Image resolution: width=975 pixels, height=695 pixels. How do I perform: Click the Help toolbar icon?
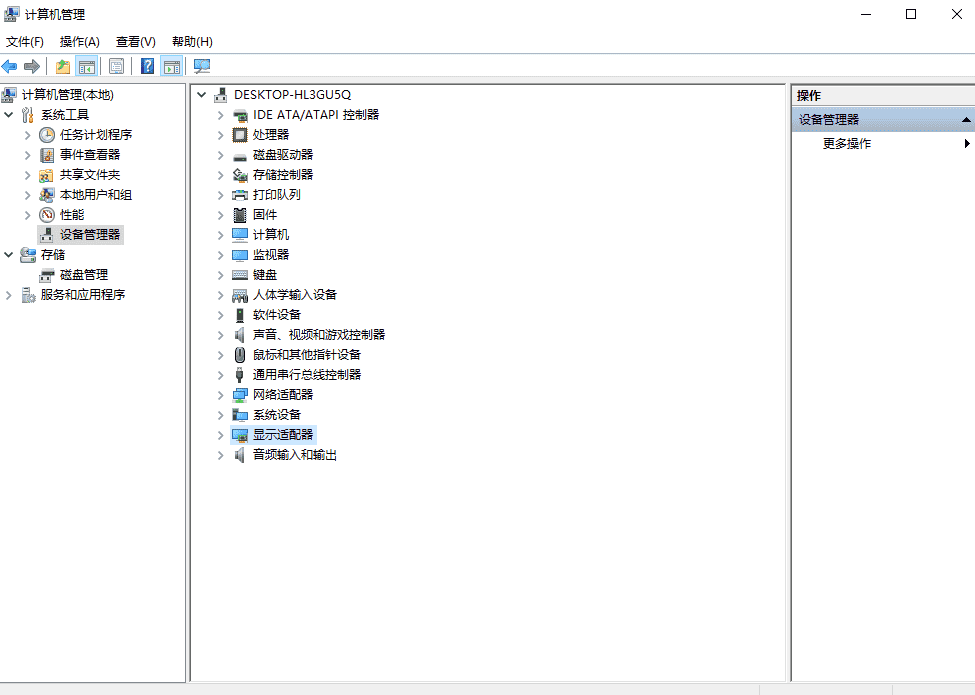click(146, 66)
